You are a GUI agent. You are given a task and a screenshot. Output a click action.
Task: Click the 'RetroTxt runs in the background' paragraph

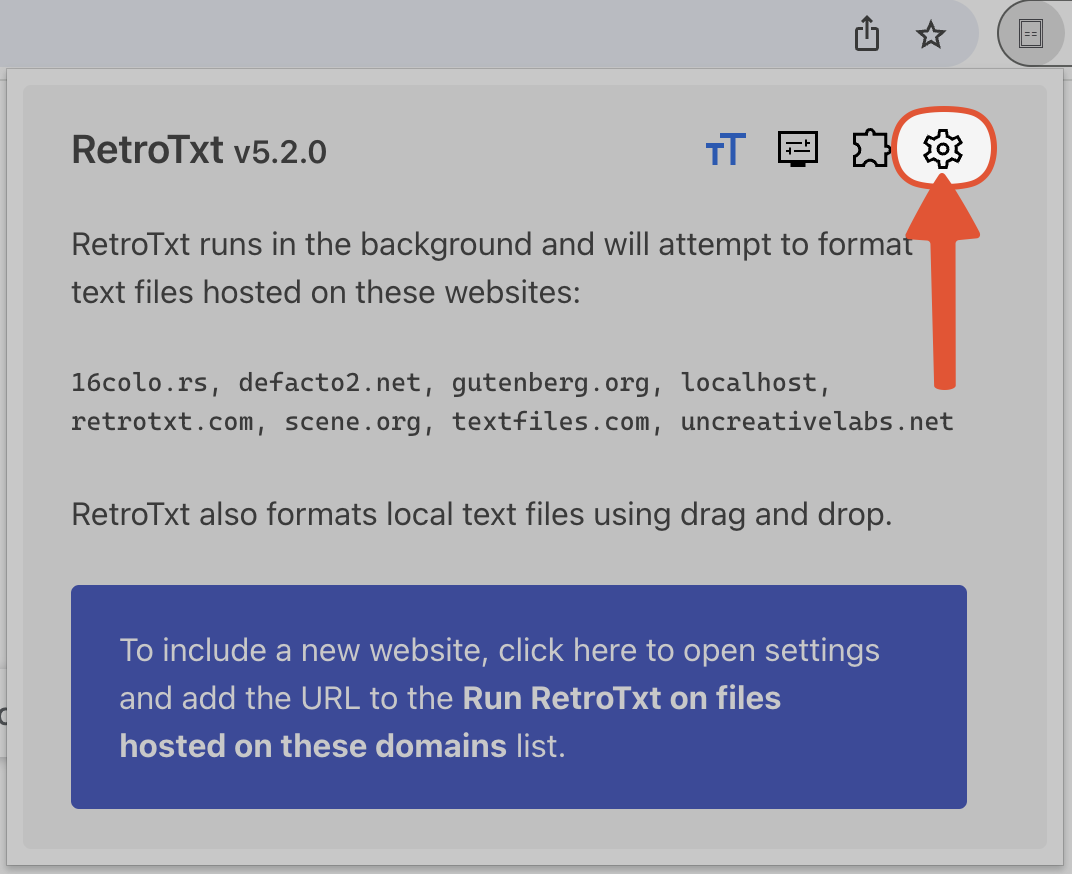tap(492, 268)
